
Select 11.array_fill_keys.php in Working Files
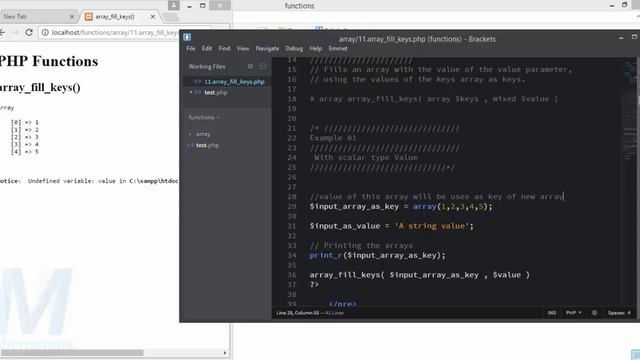point(234,82)
